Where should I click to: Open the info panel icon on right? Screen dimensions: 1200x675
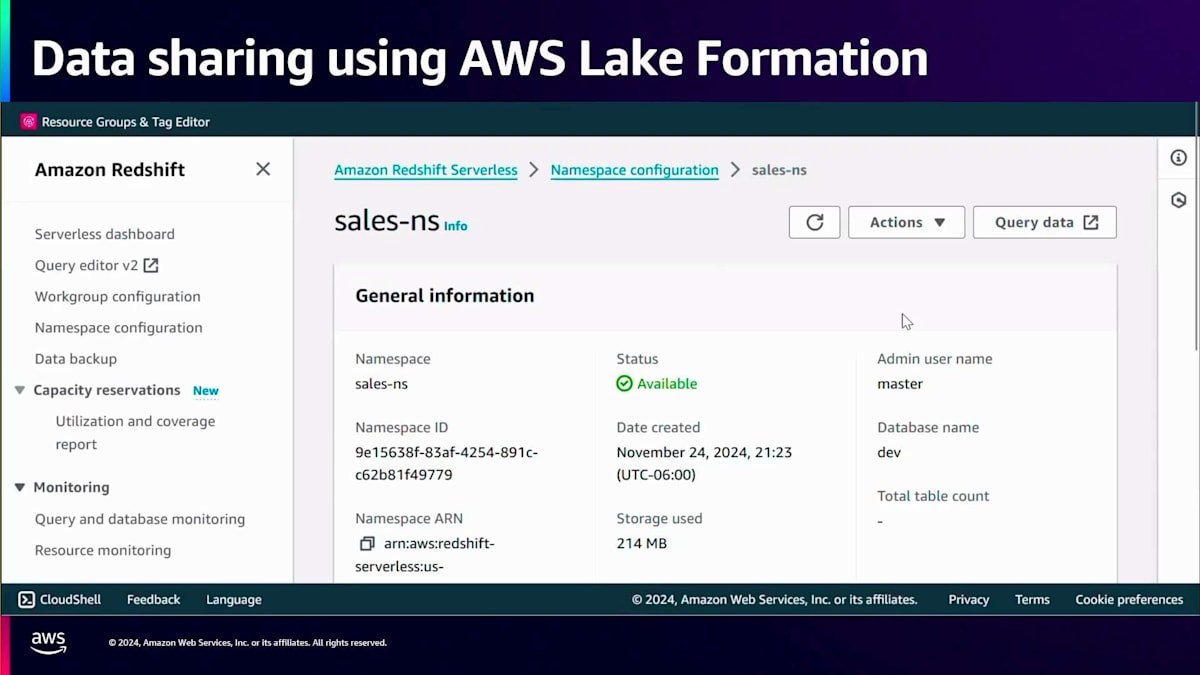1179,158
